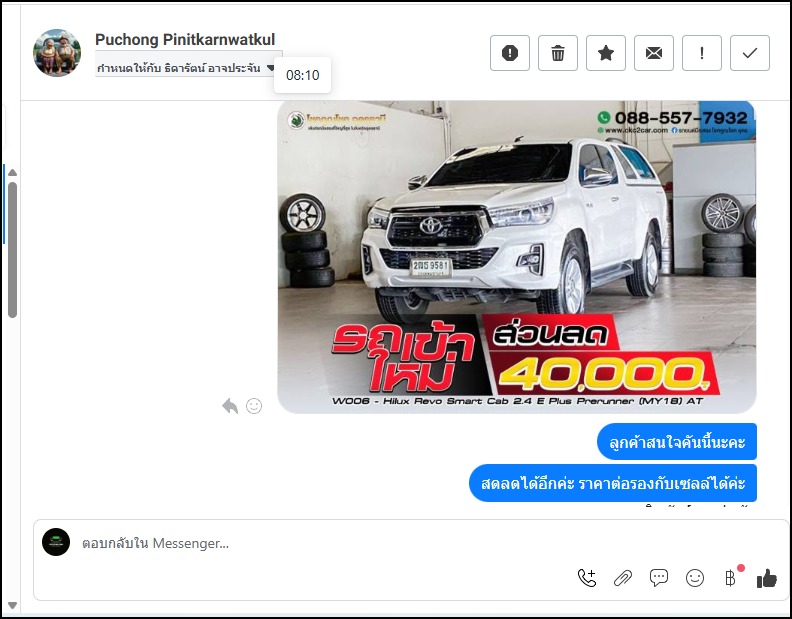Screen dimensions: 792x619
Task: Click the conversation scrollbar thumb
Action: coord(13,250)
